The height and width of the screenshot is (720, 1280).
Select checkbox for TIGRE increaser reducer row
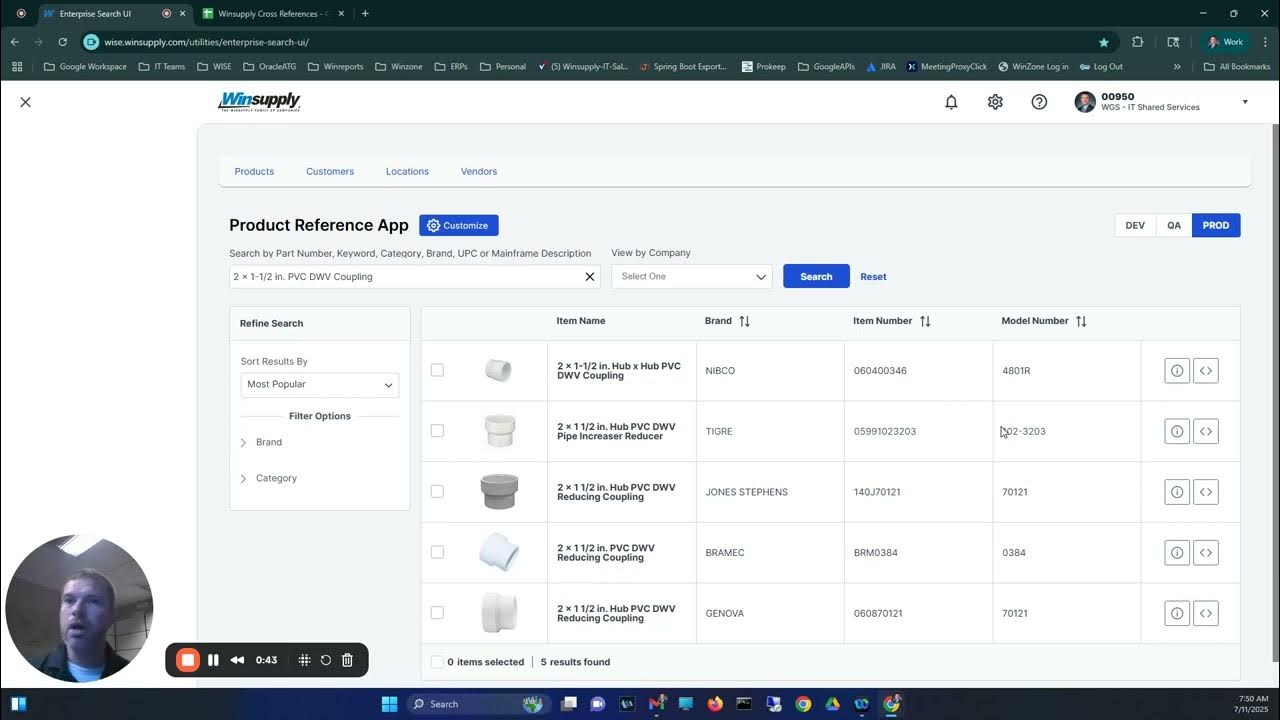click(437, 431)
